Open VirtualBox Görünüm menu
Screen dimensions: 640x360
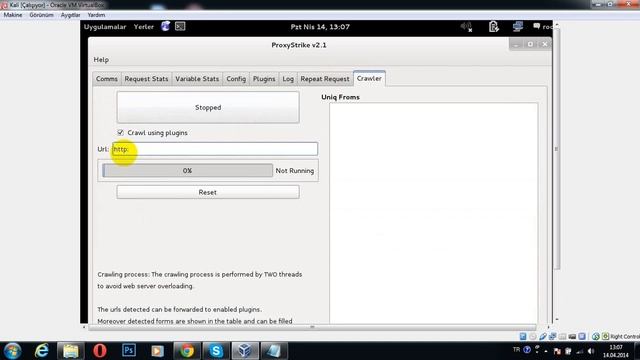pyautogui.click(x=41, y=15)
